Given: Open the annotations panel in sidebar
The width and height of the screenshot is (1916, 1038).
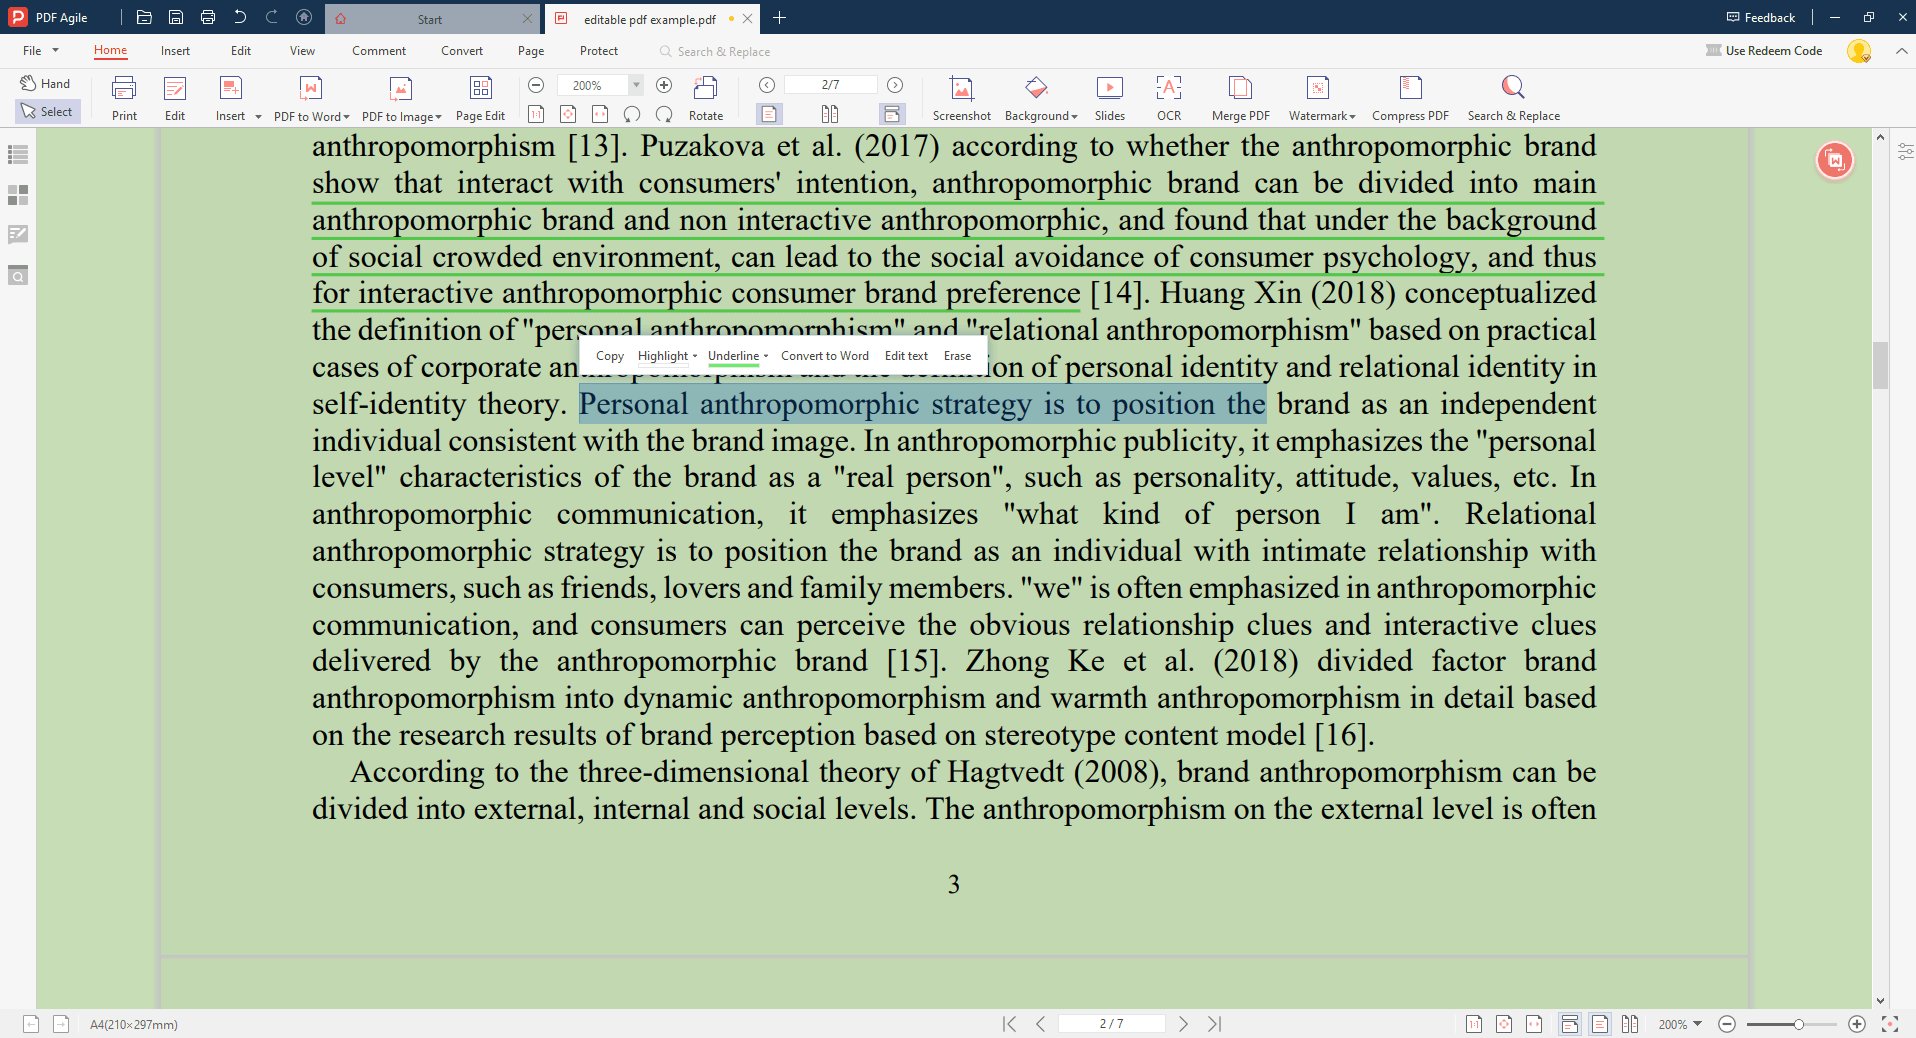Looking at the screenshot, I should pos(18,234).
